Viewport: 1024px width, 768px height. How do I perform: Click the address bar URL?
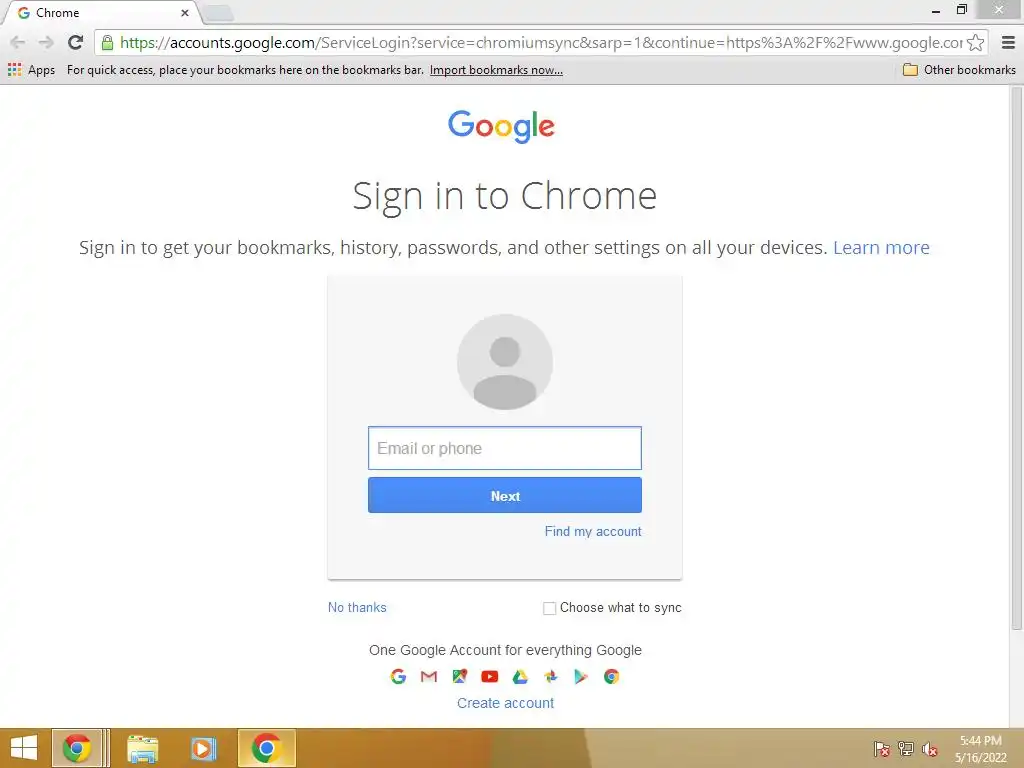(541, 42)
